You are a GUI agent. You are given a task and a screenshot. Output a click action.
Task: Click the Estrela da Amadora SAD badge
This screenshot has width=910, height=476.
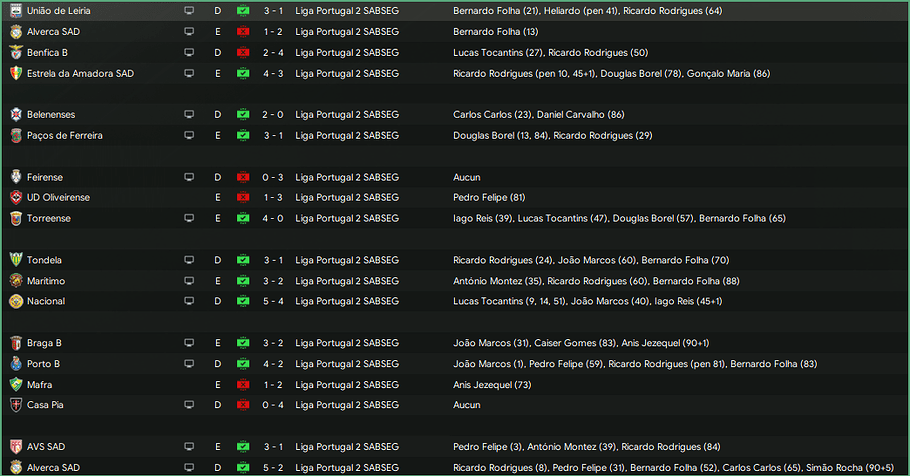[16, 73]
